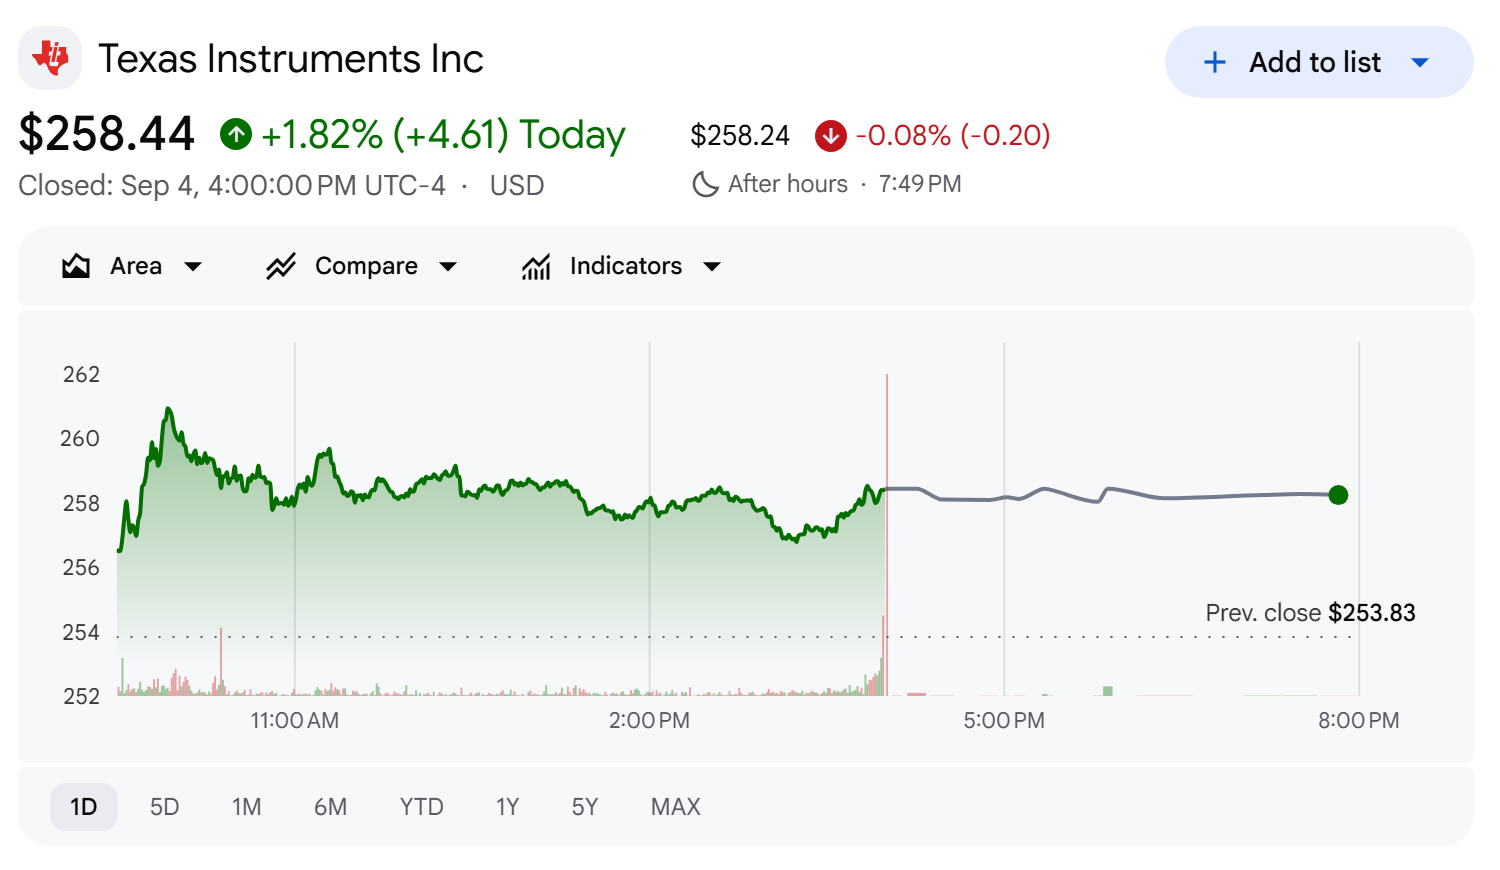Select the 1D time range
The image size is (1500, 870).
point(84,806)
